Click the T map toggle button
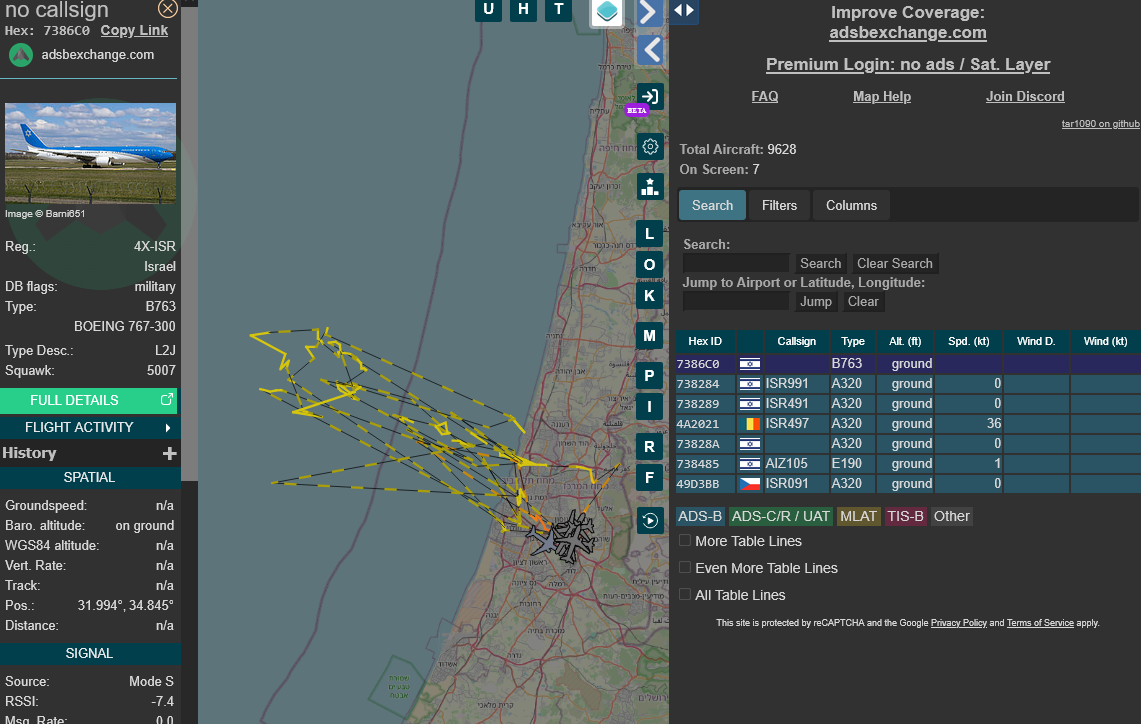 (x=558, y=9)
